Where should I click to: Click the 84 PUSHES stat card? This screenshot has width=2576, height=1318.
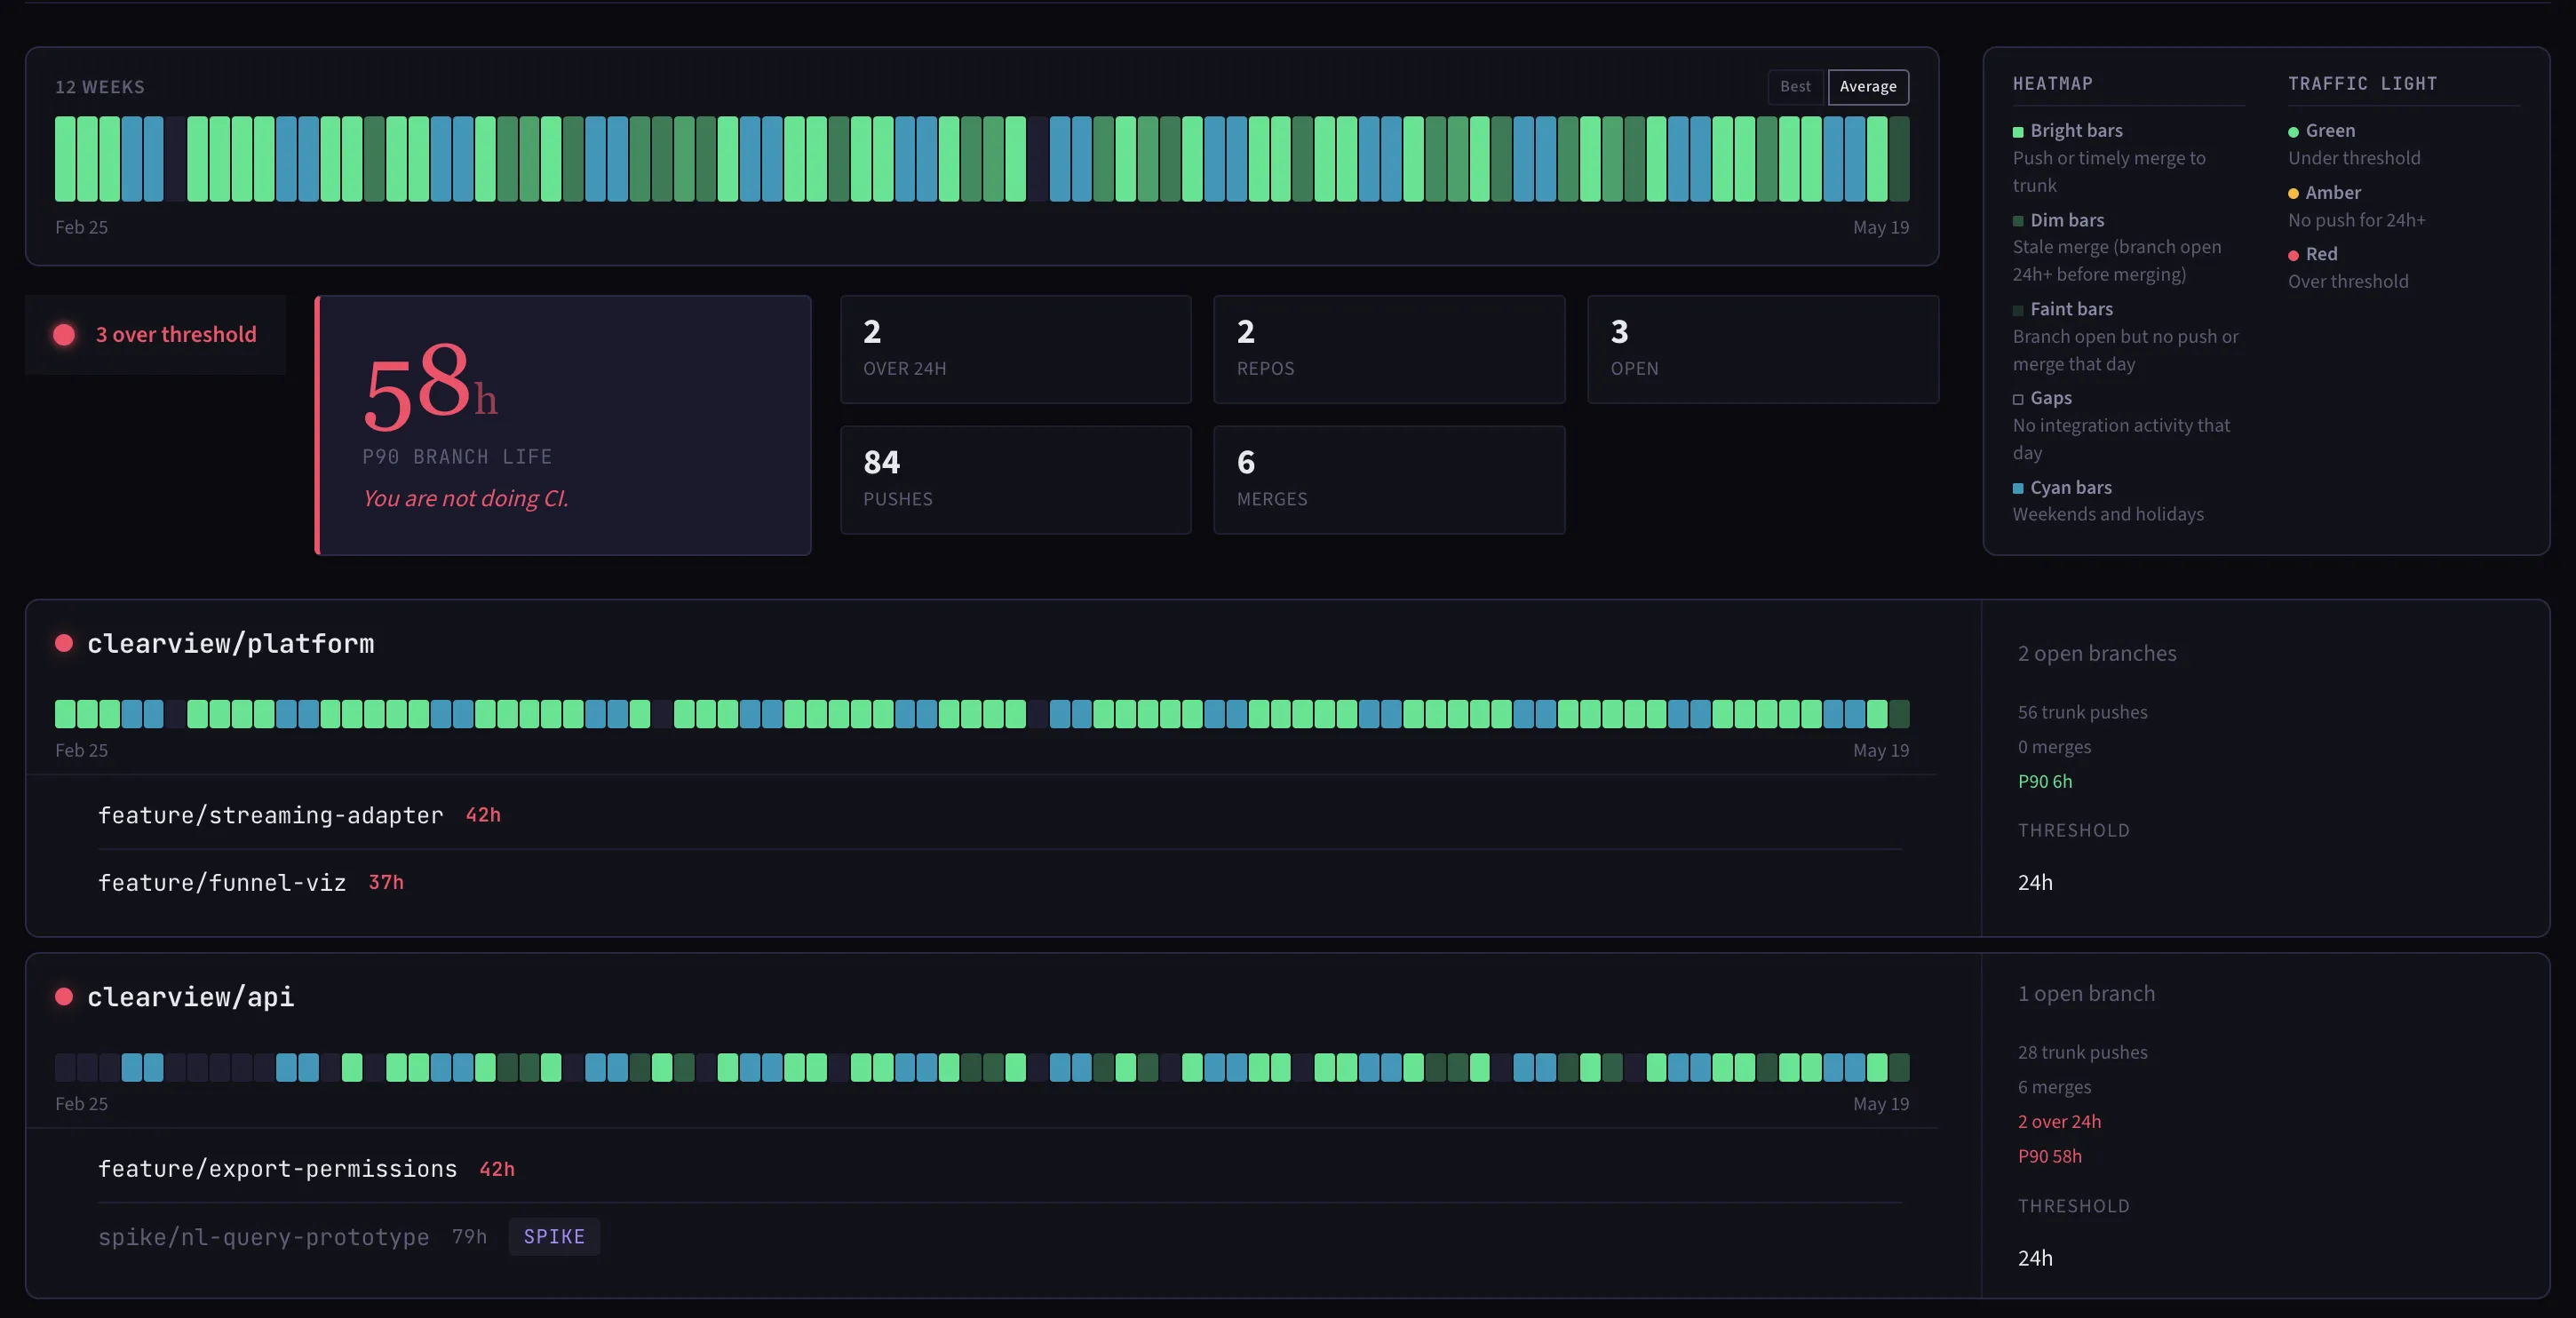[x=1016, y=480]
